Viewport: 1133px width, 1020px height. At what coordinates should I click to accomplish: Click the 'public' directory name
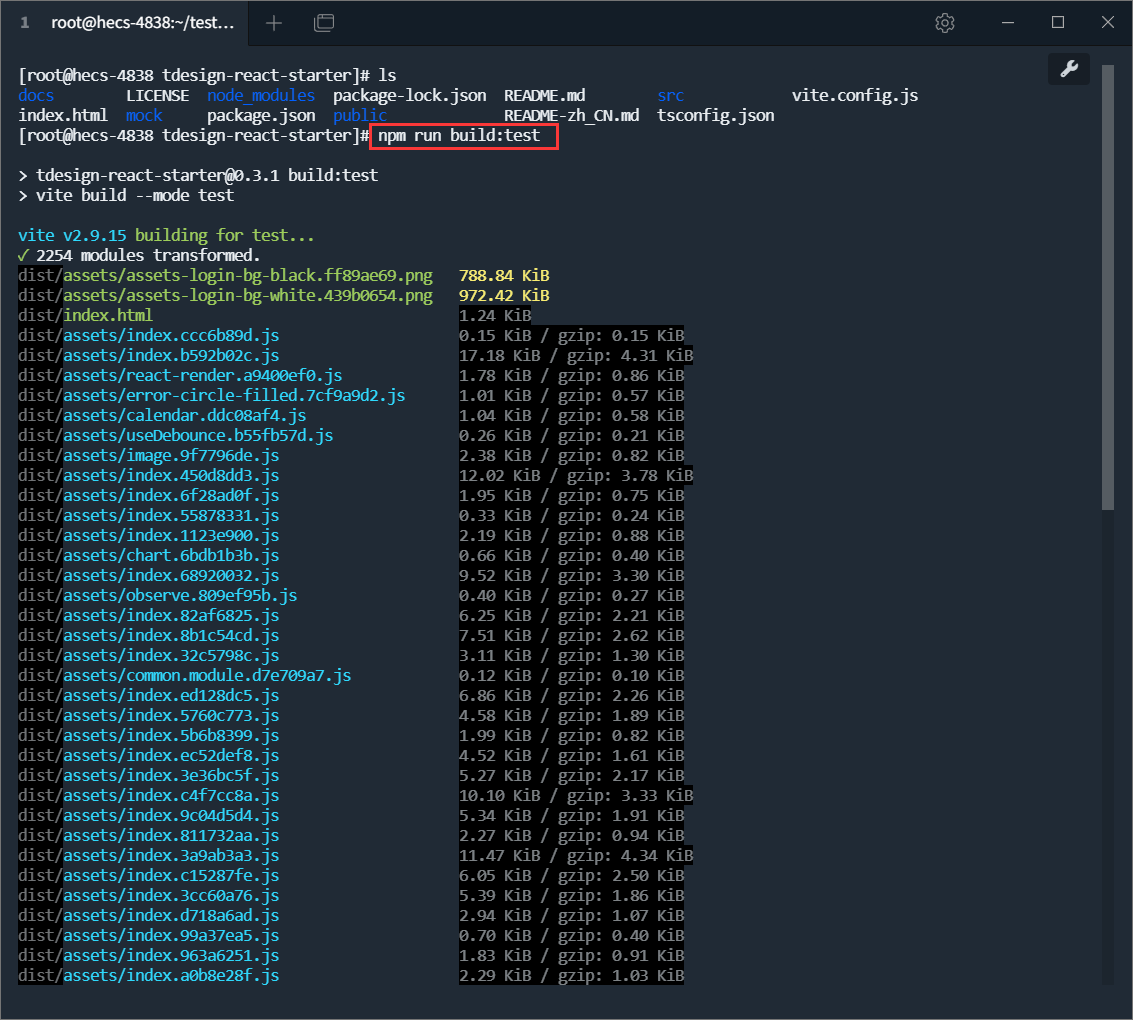[x=360, y=116]
